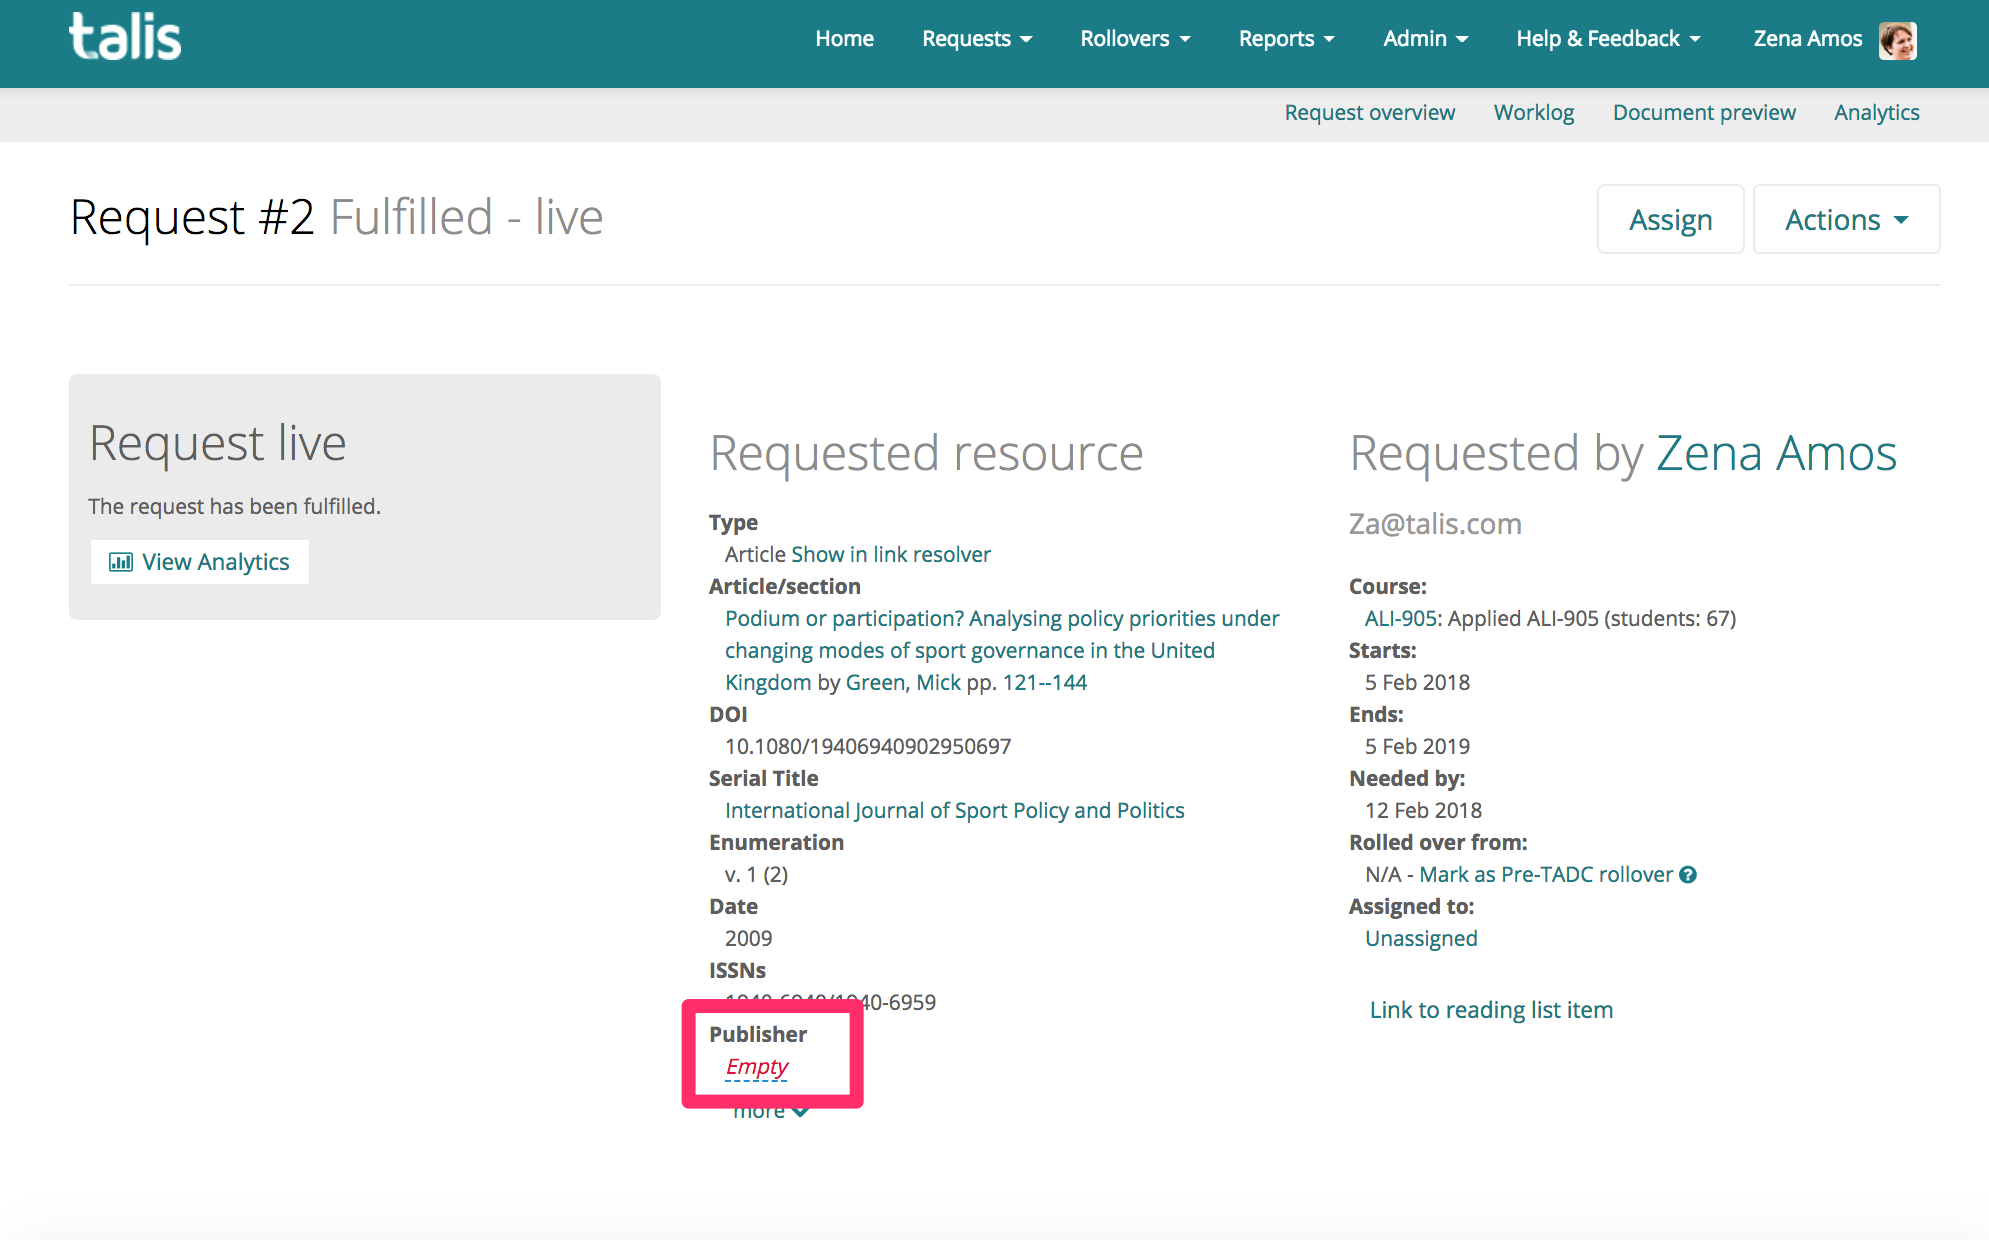Switch to the Worklog tab

(x=1533, y=112)
